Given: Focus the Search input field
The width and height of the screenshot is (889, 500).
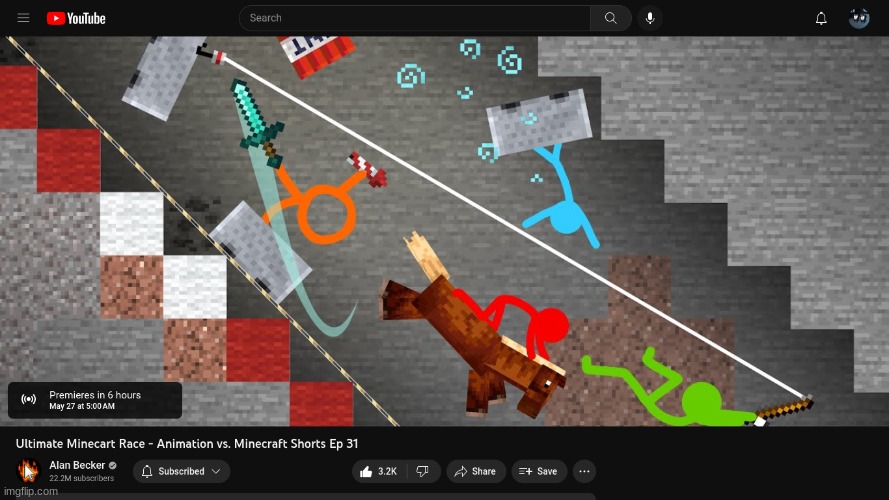Looking at the screenshot, I should 414,18.
